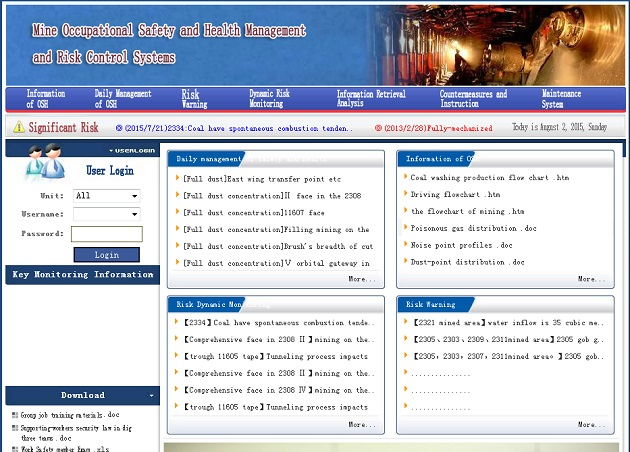Viewport: 630px width, 452px height.
Task: Select the Download panel header
Action: (x=83, y=395)
